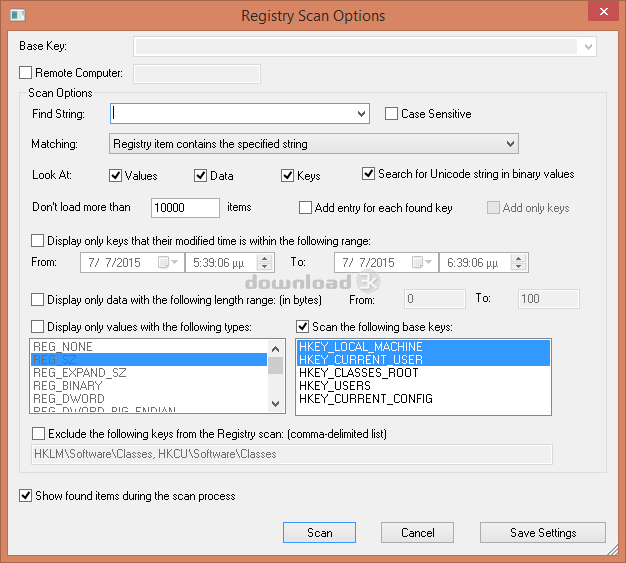Toggle the Remote Computer checkbox
The image size is (626, 563).
26,73
